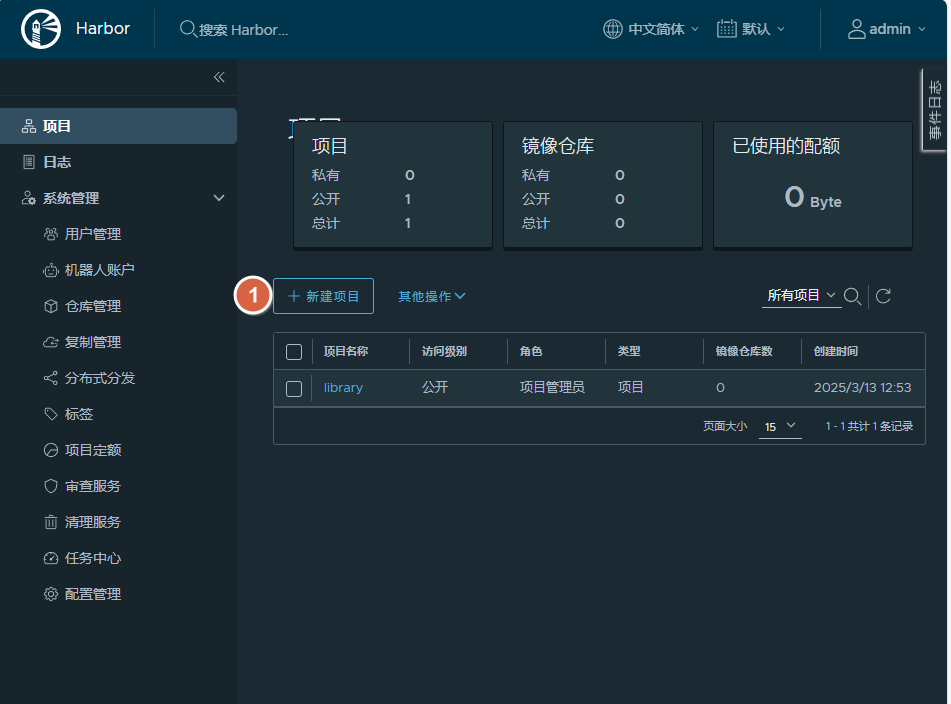
Task: Click the 角色 column header
Action: click(x=531, y=352)
